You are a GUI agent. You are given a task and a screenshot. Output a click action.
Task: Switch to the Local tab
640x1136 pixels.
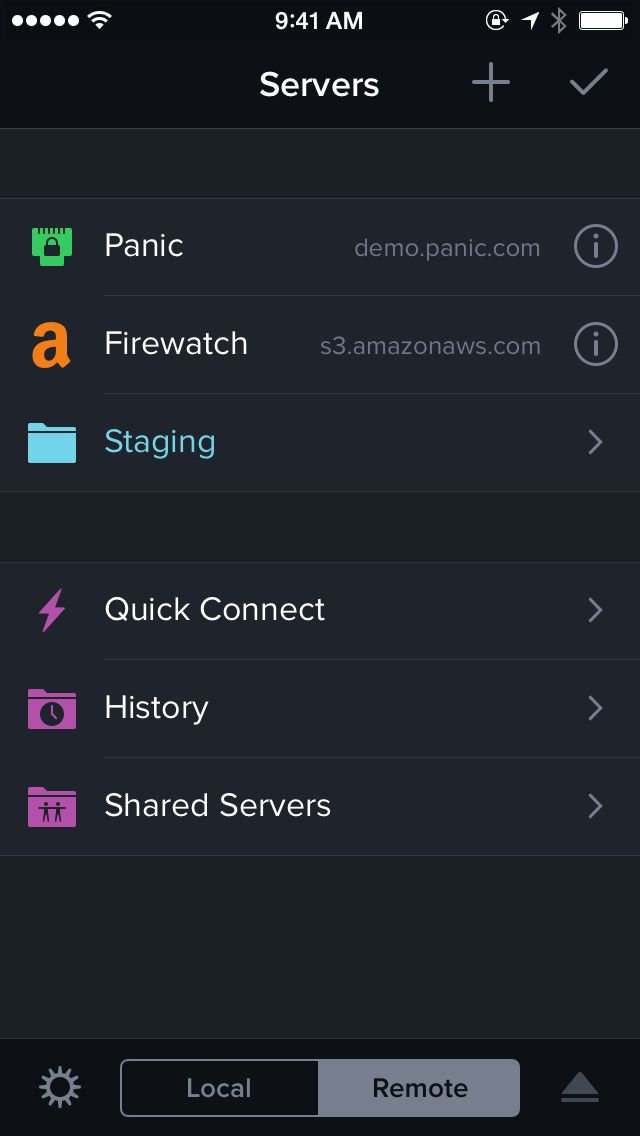219,1087
